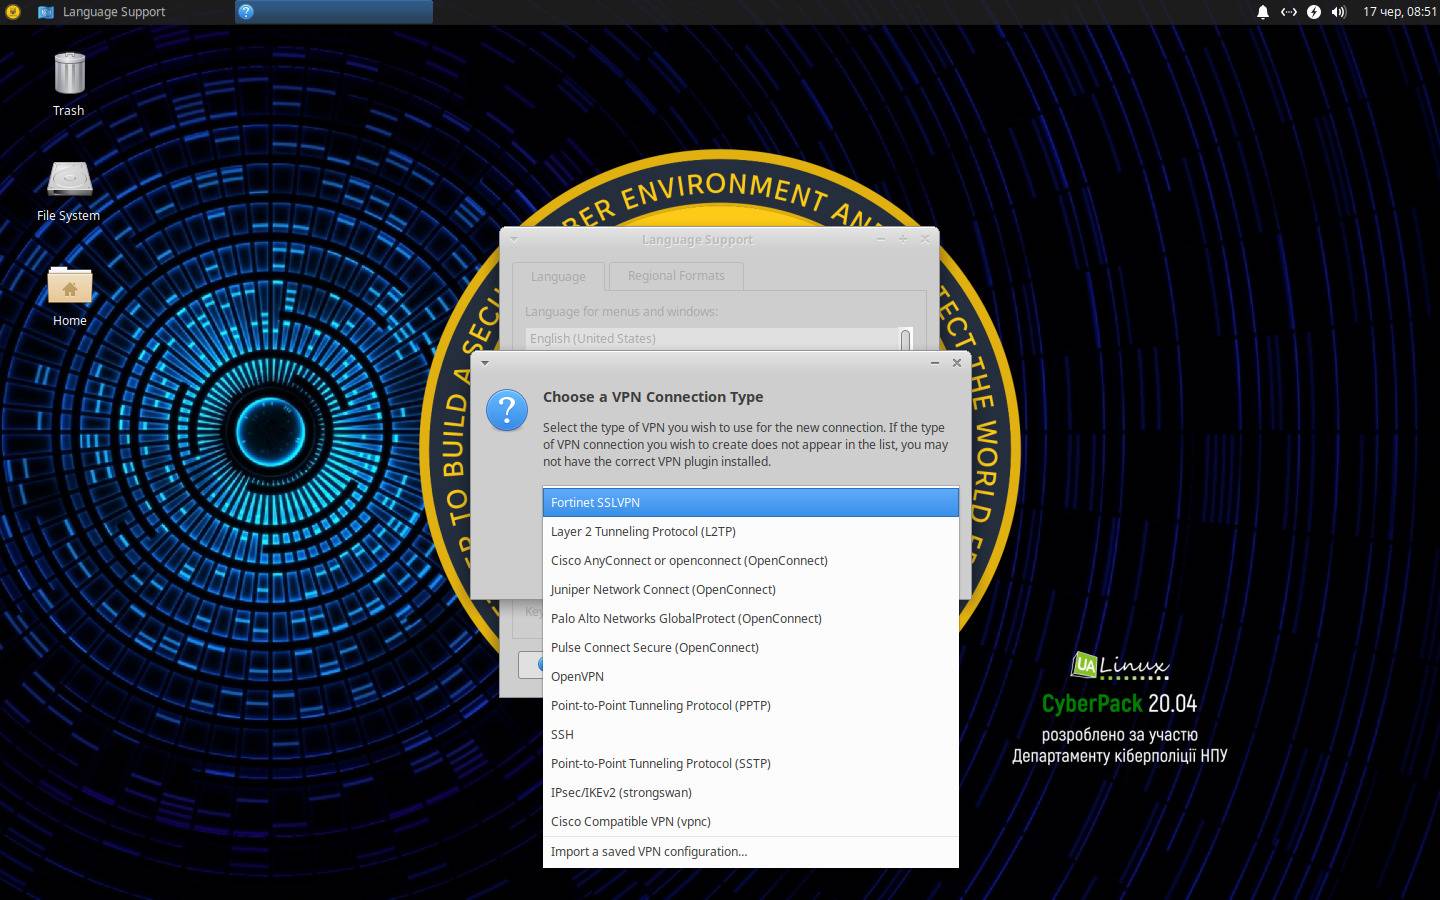Minimize the Language Support window
The image size is (1440, 900).
click(881, 239)
